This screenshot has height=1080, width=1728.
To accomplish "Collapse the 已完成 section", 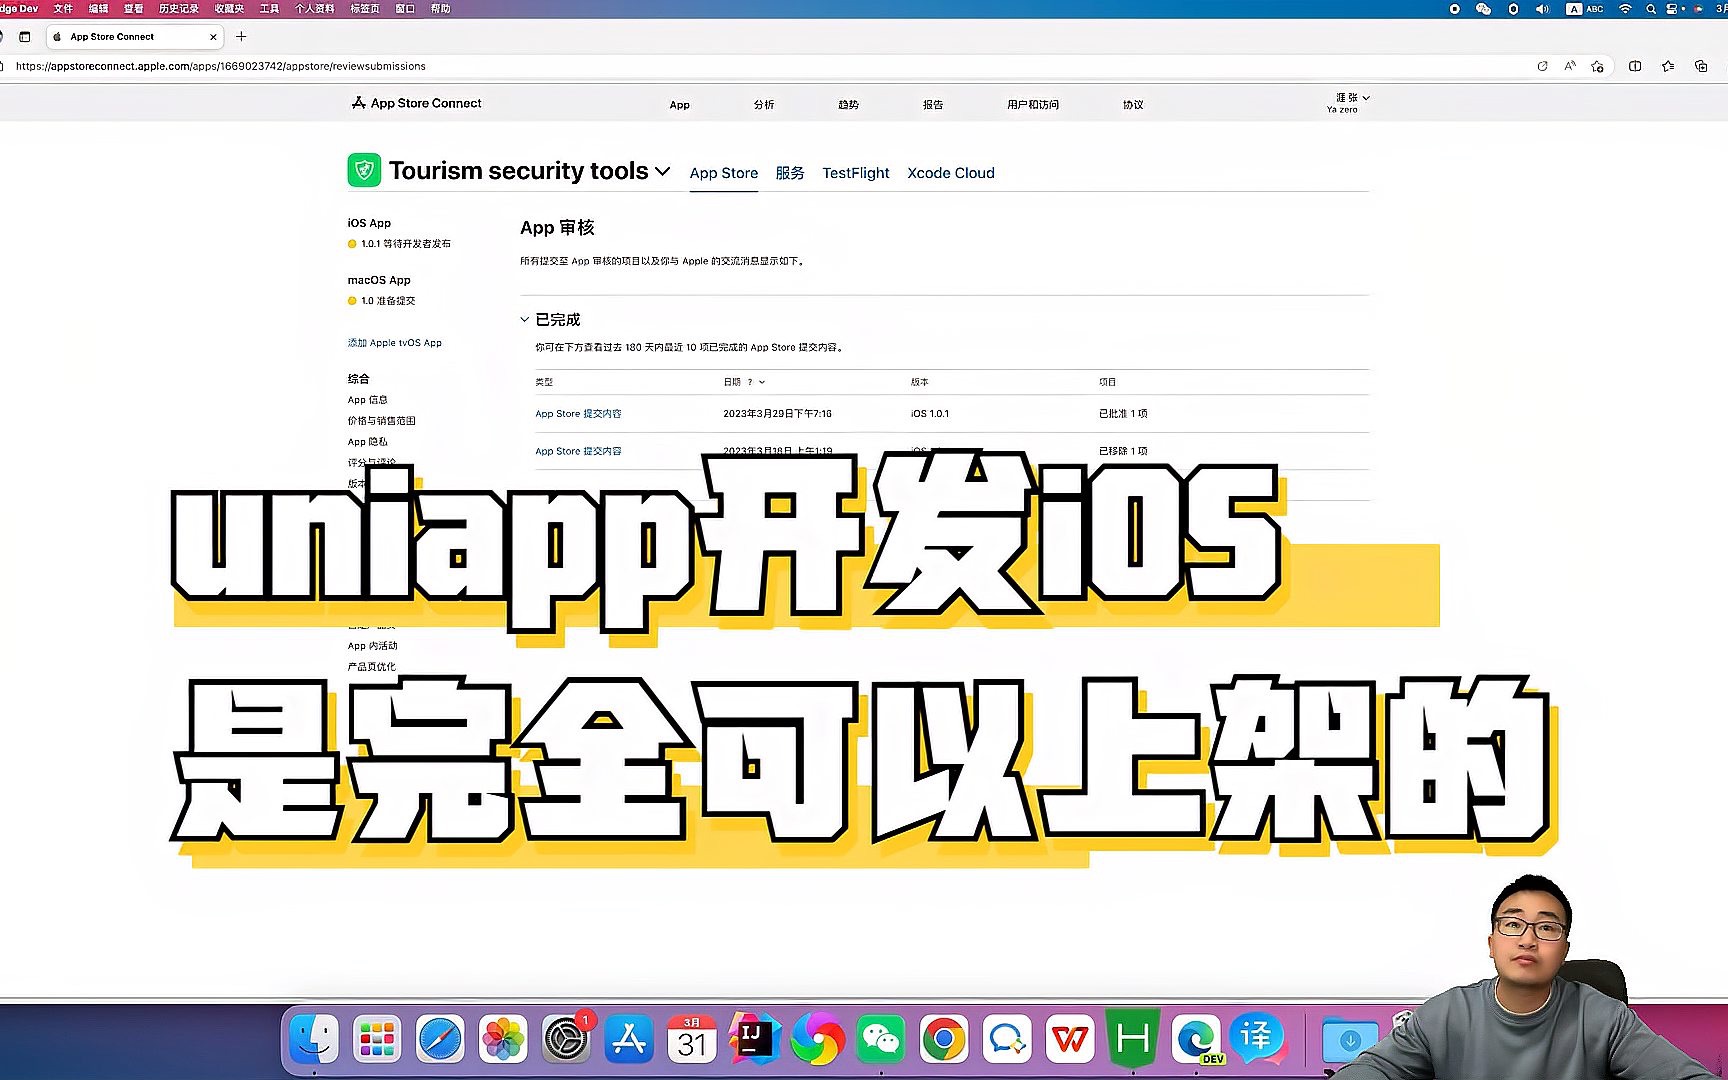I will [524, 320].
